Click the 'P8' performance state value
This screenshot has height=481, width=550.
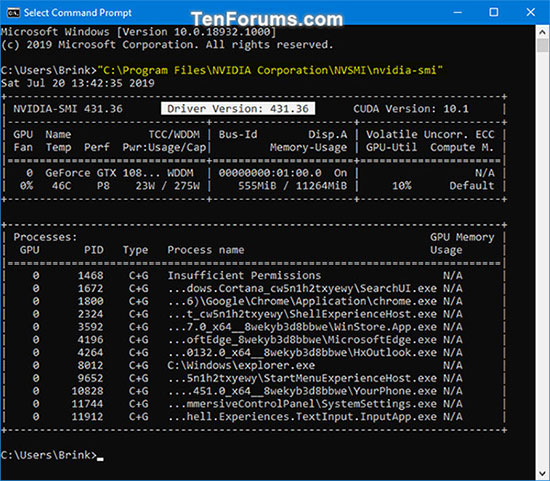click(103, 186)
